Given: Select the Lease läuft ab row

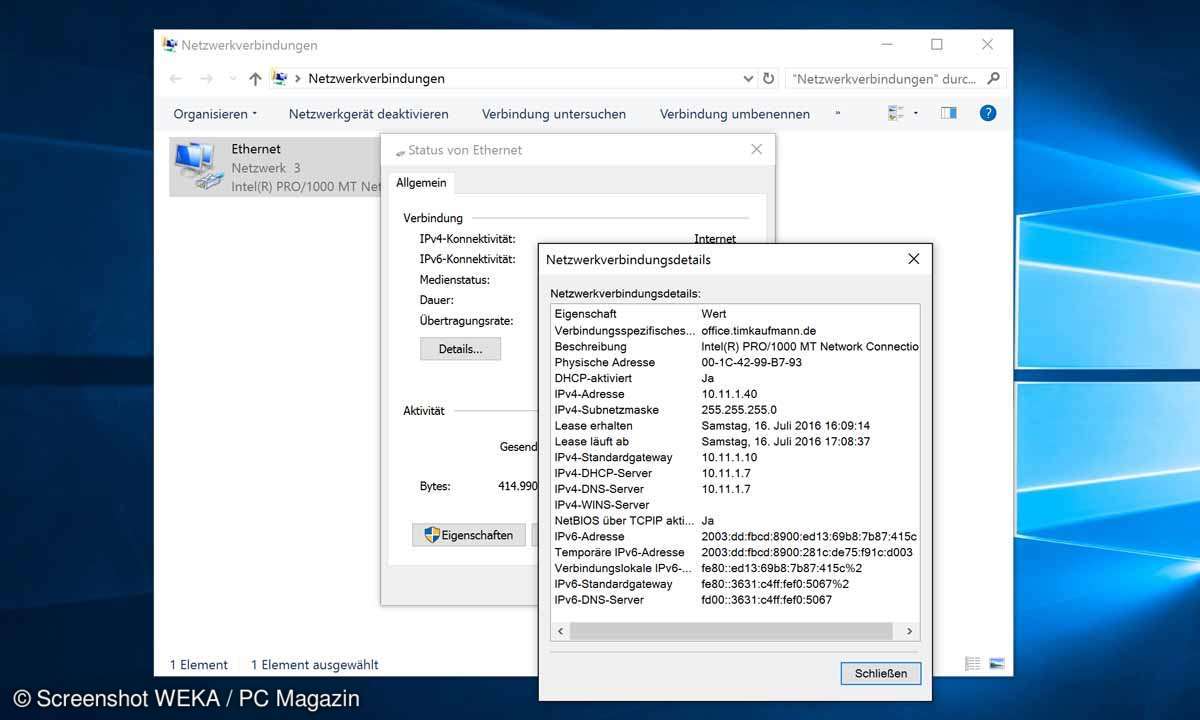Looking at the screenshot, I should tap(735, 441).
